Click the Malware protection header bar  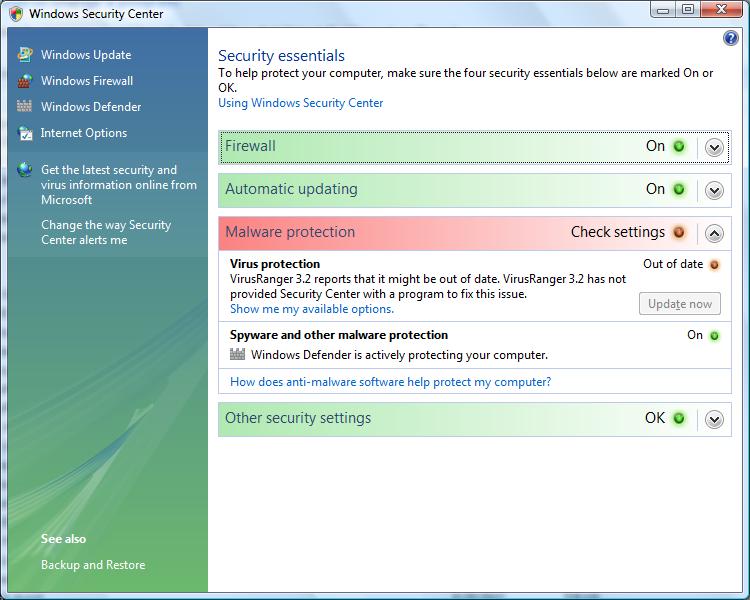474,233
